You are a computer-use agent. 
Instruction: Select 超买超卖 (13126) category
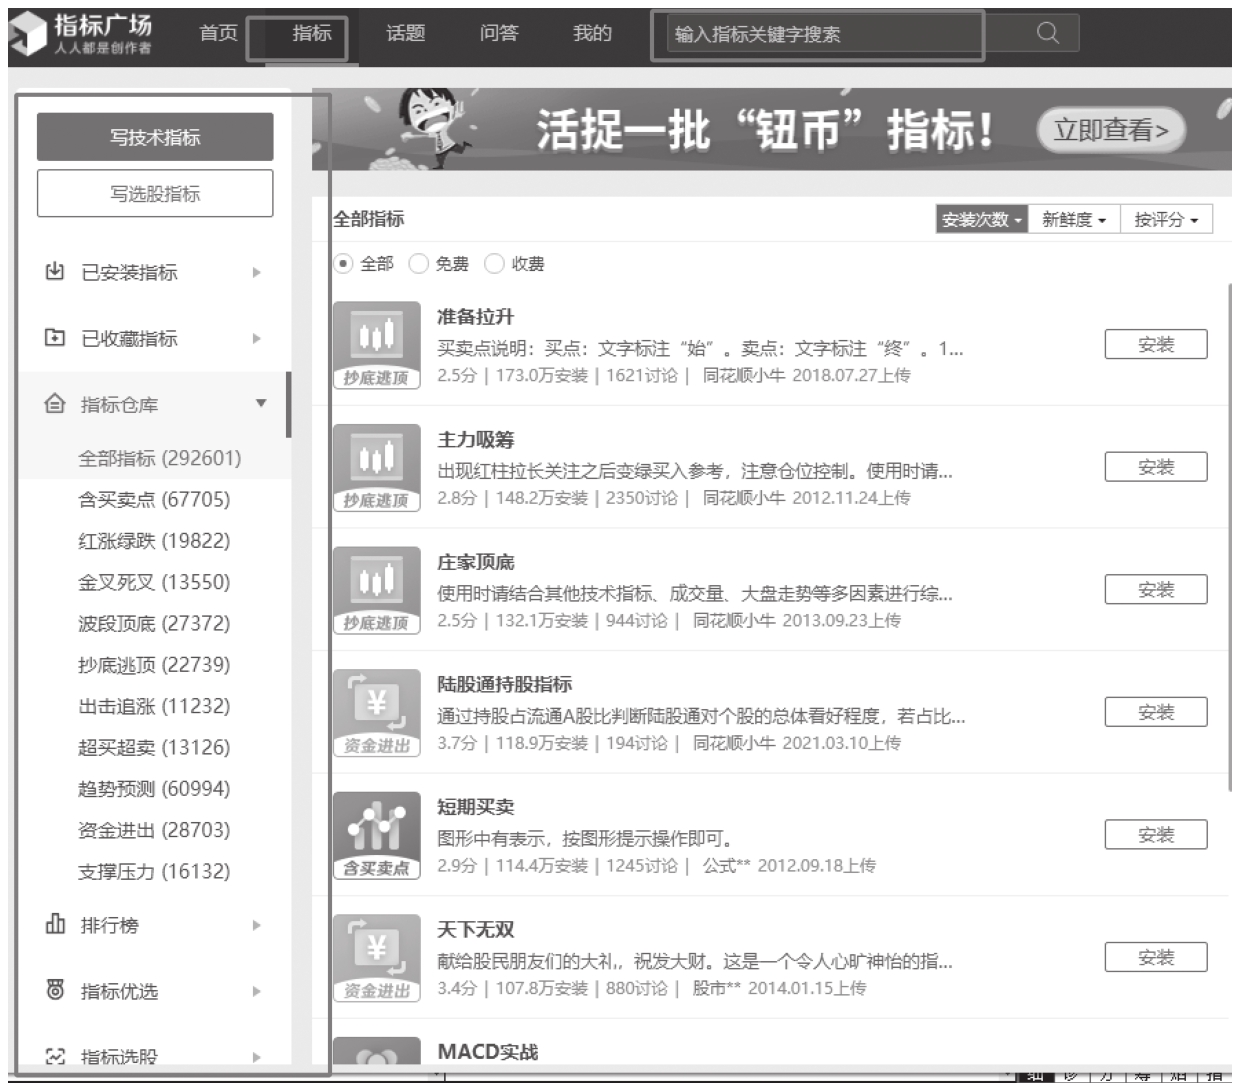(x=154, y=747)
